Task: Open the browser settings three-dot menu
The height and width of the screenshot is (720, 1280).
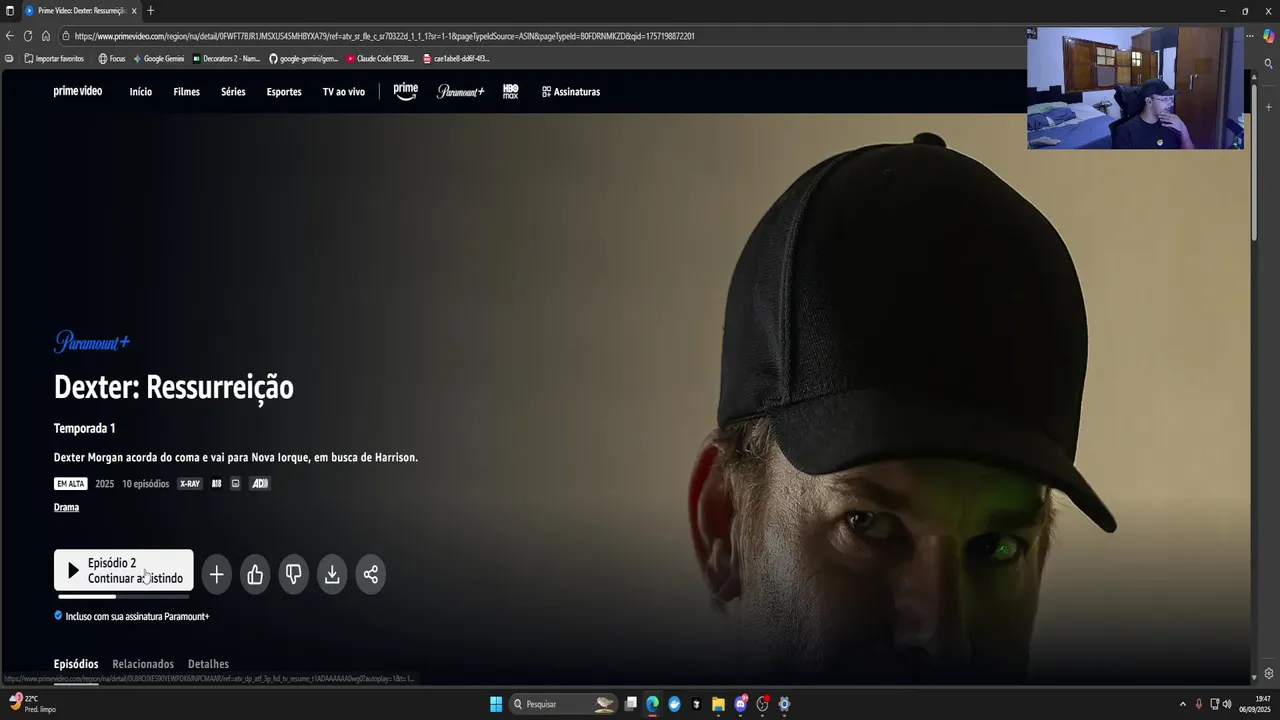Action: pos(1250,36)
